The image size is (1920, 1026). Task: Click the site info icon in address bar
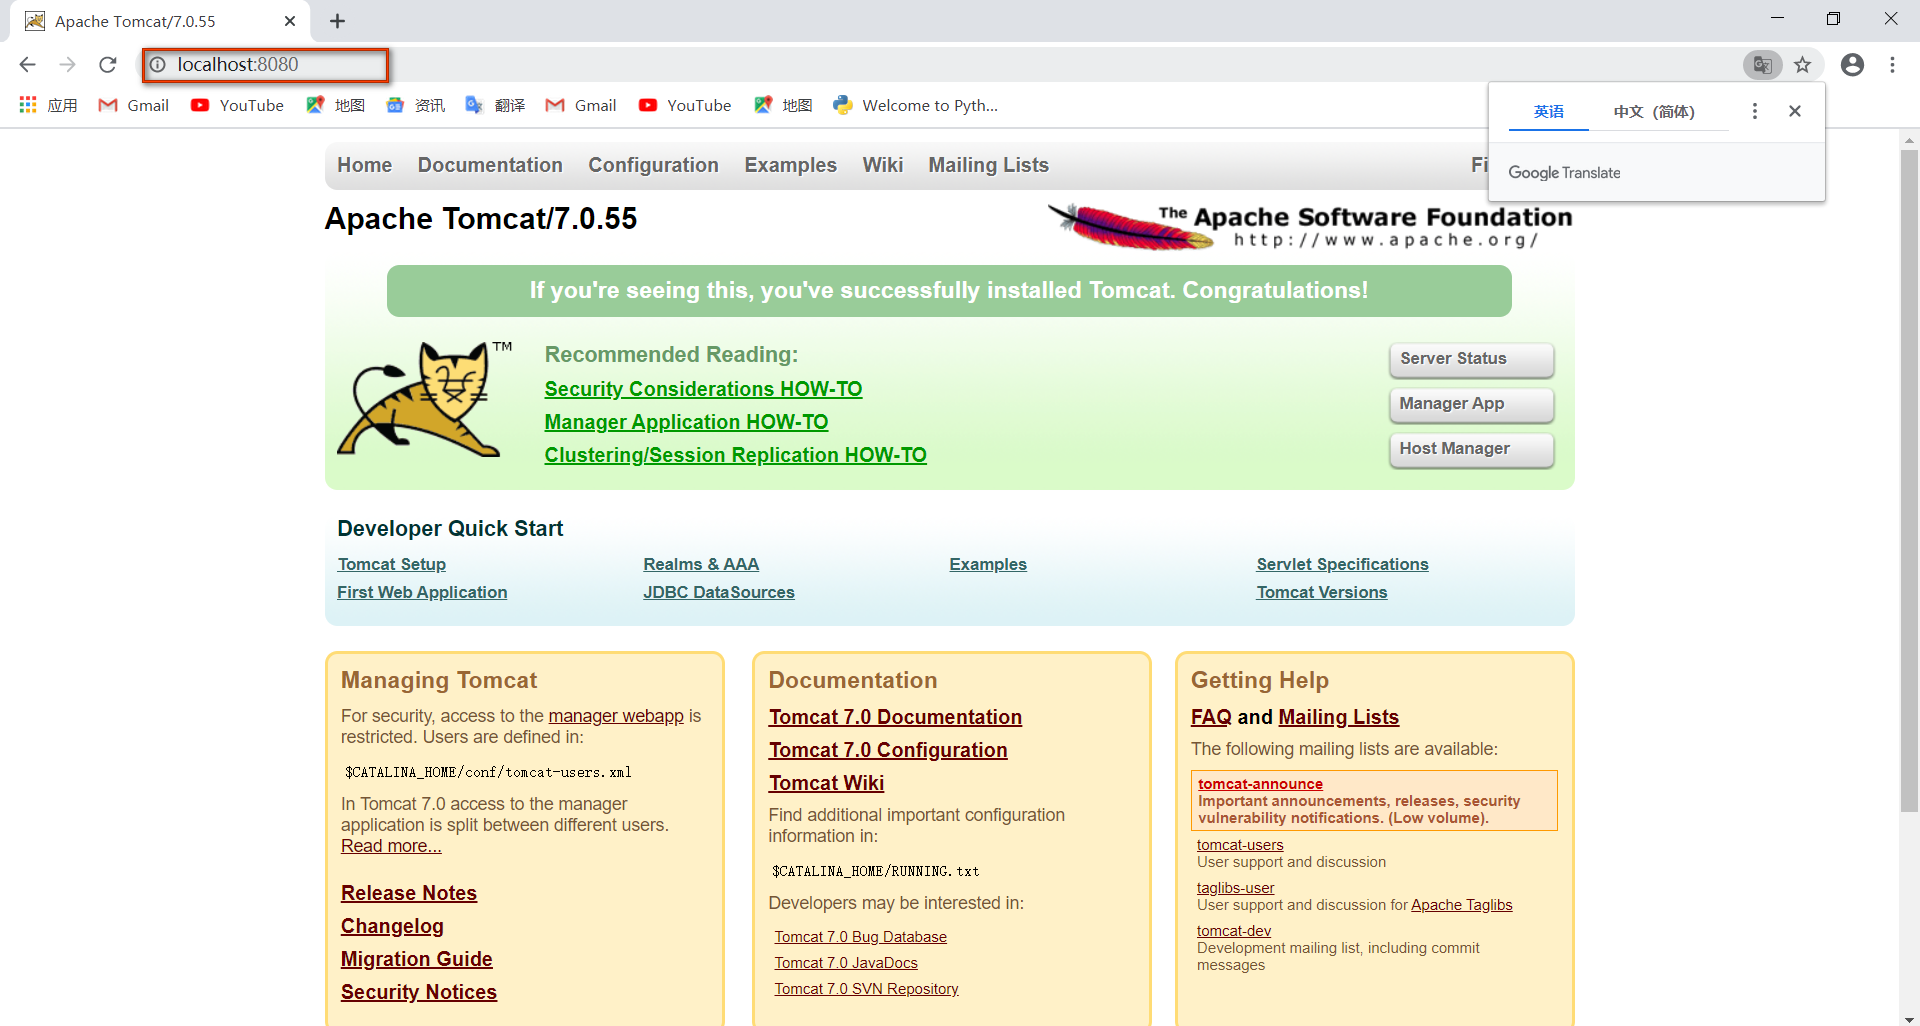pos(158,65)
